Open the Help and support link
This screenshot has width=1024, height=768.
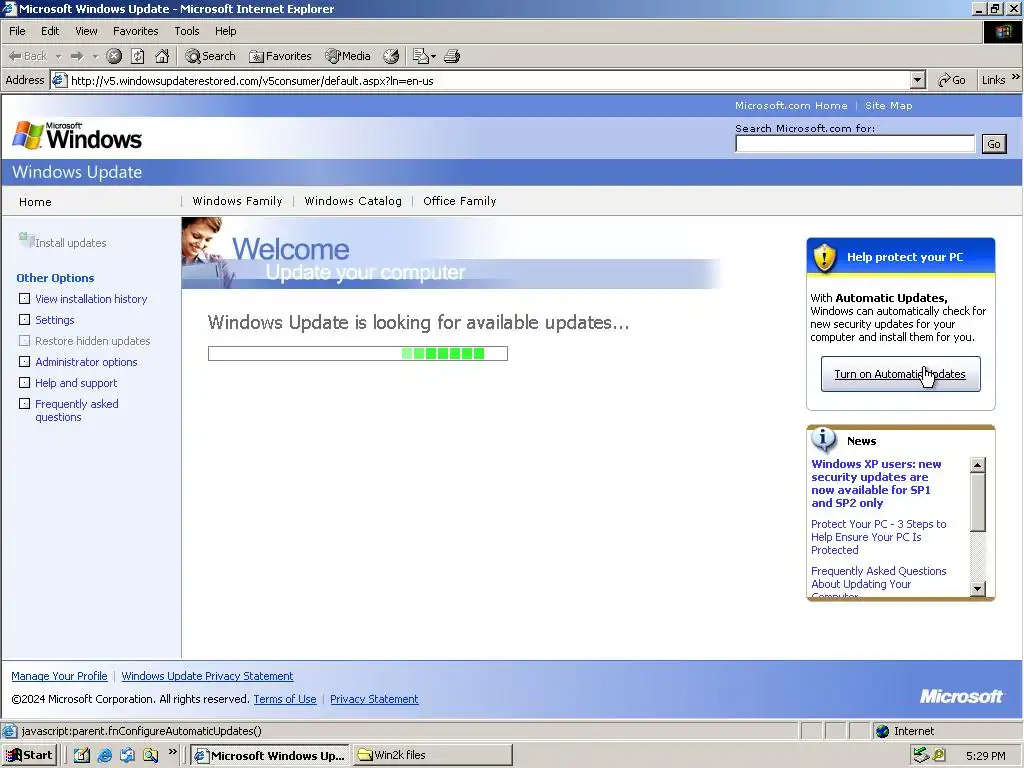click(x=76, y=383)
